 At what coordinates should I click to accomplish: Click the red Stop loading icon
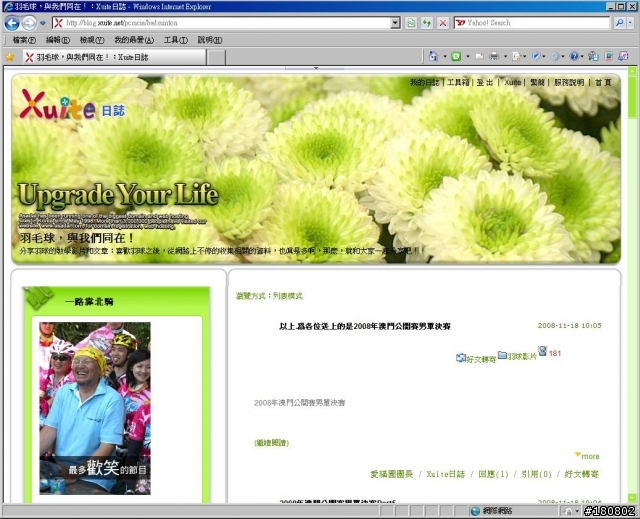[442, 23]
